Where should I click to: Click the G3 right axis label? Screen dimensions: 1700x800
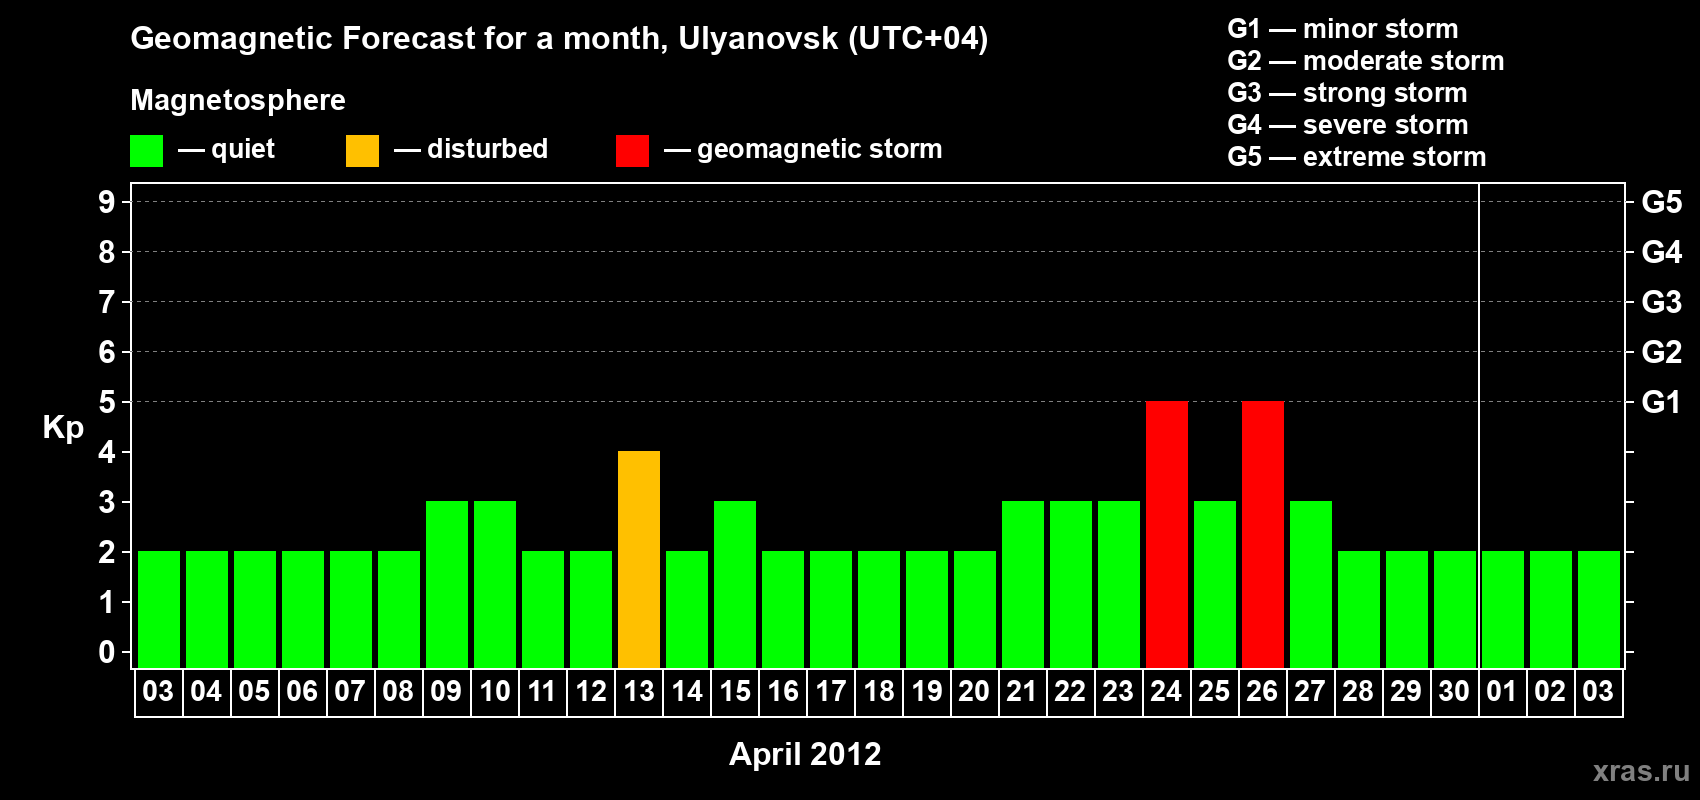tap(1662, 302)
